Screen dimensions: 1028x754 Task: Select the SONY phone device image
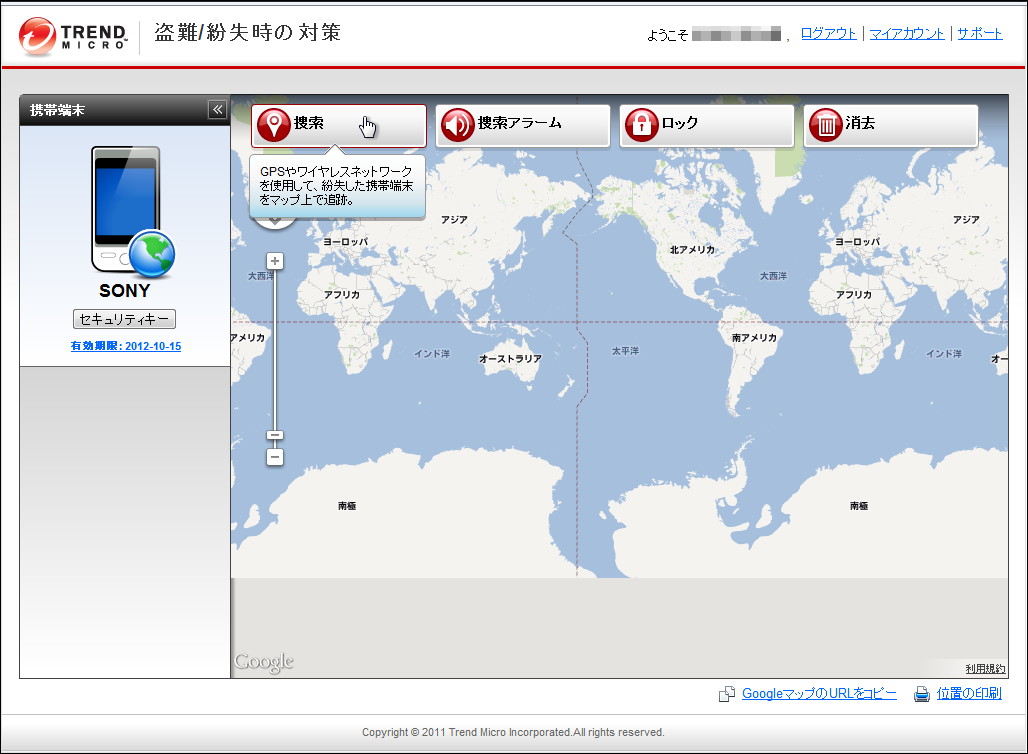(x=132, y=211)
